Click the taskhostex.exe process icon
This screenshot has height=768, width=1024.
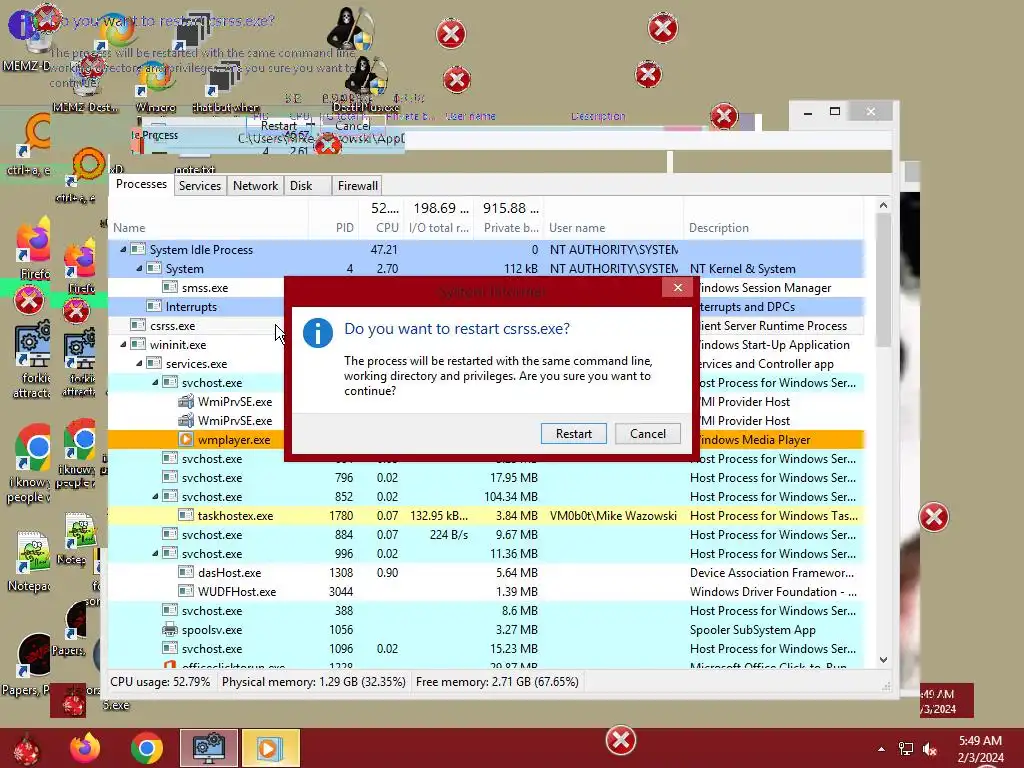[186, 515]
